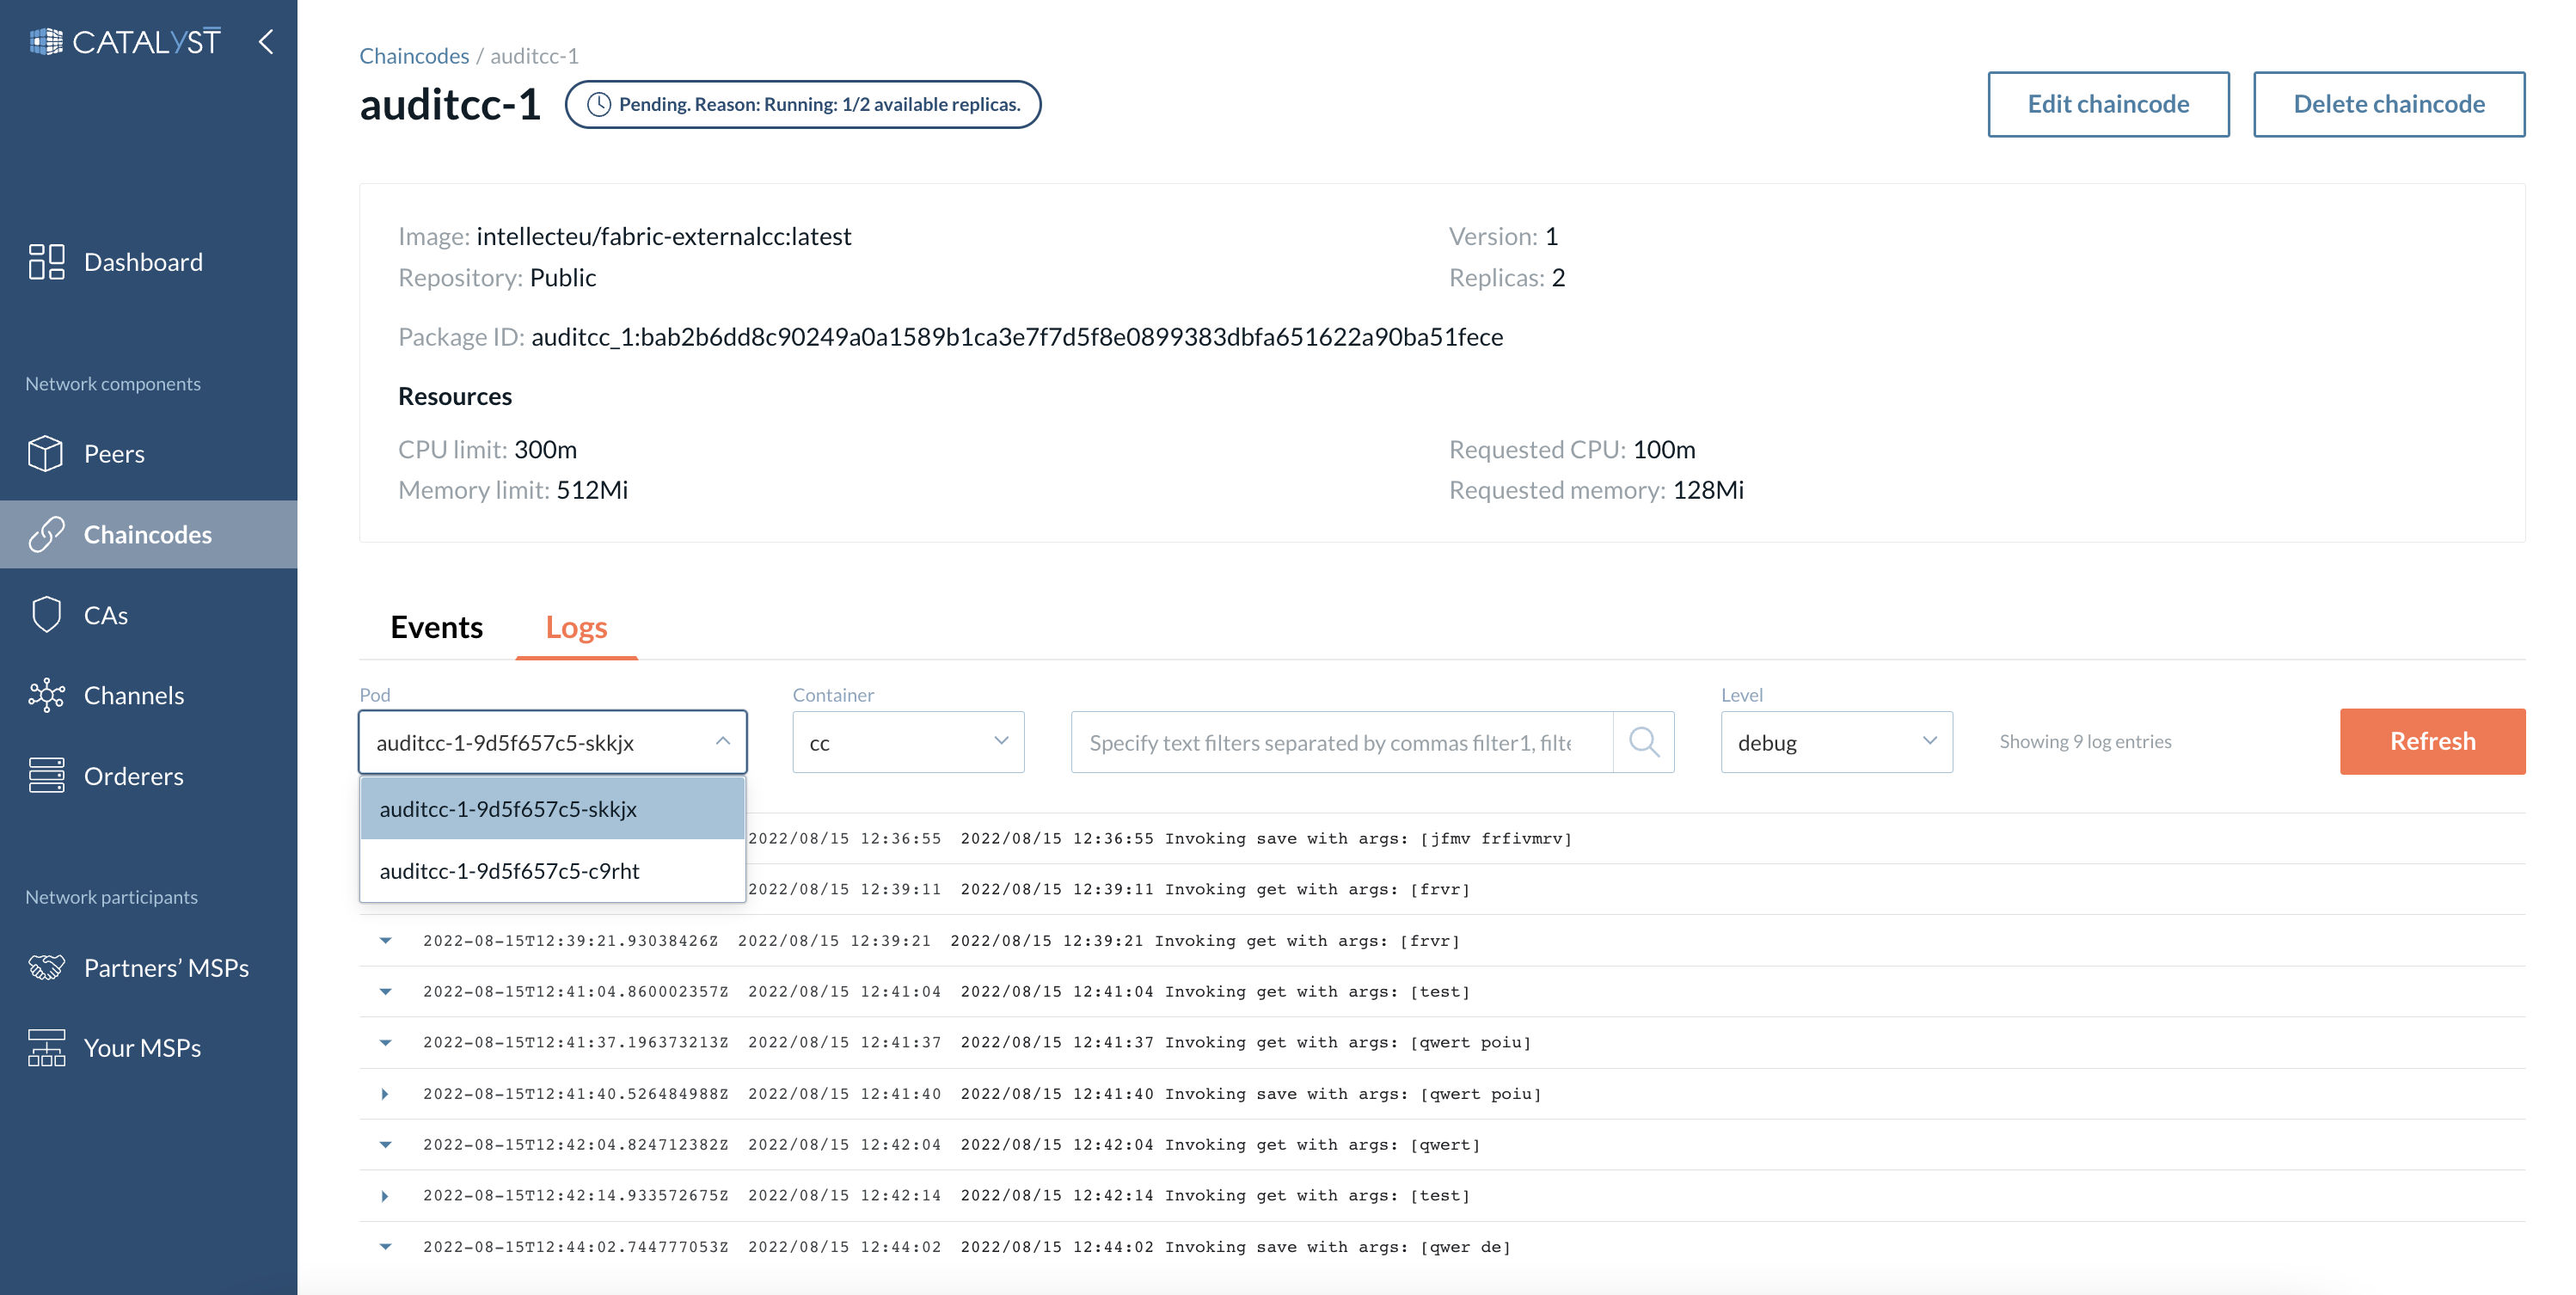
Task: Click the CAs shield icon
Action: coord(46,615)
